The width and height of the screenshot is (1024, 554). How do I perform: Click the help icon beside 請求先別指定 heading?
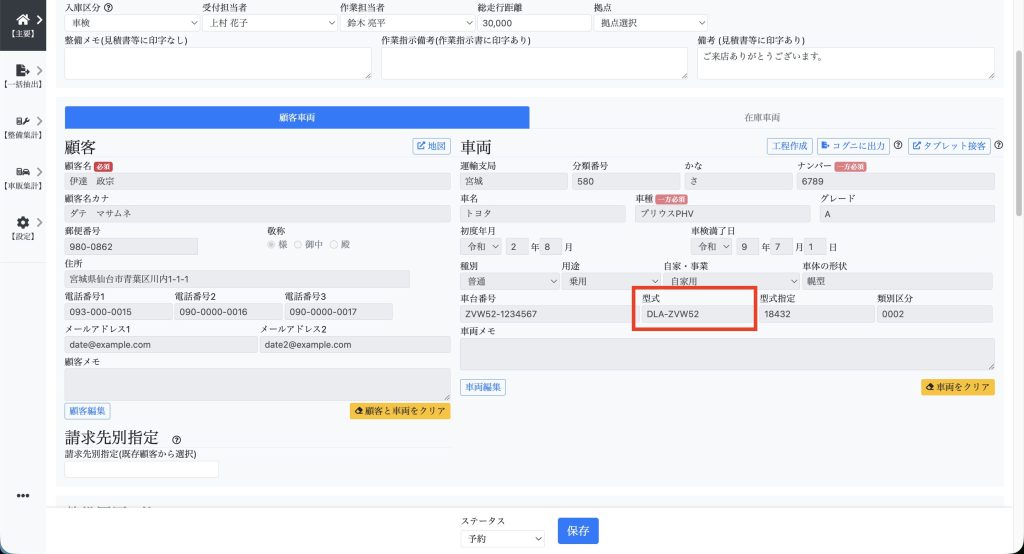tap(177, 439)
